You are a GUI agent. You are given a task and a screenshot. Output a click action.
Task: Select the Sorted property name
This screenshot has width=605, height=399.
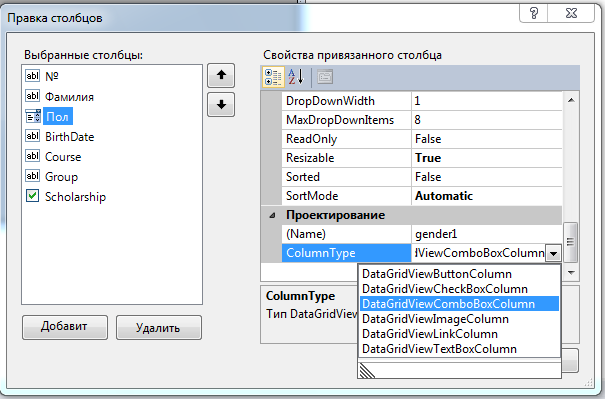(346, 177)
